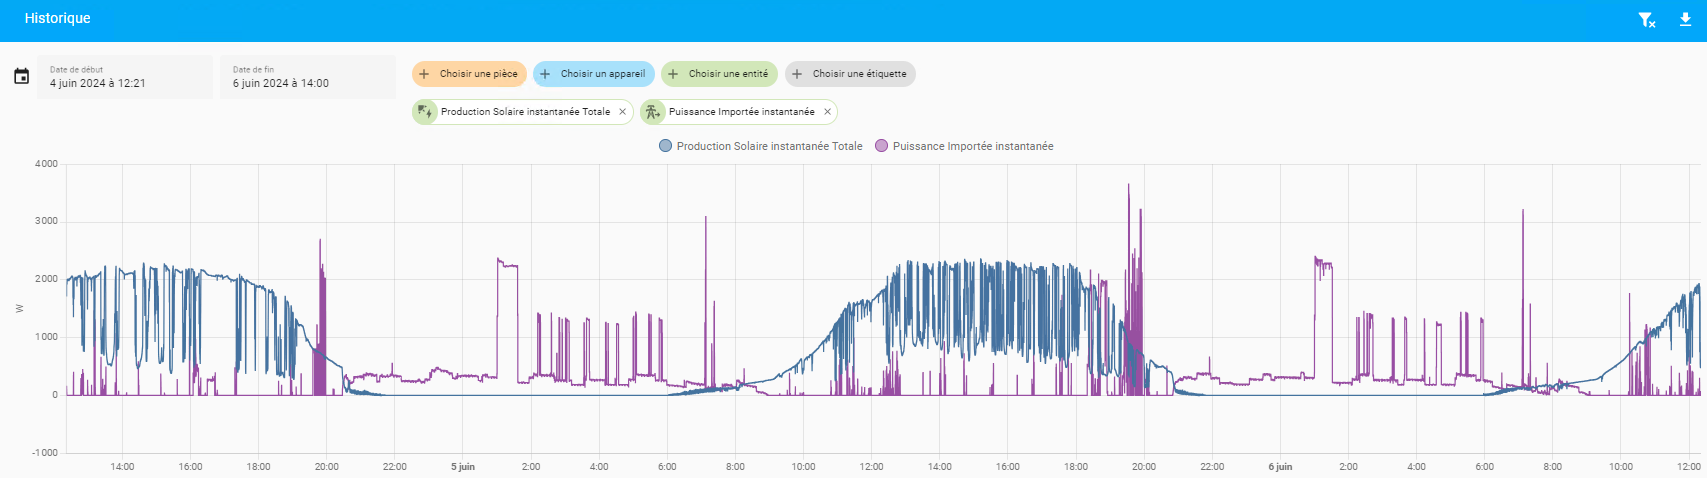Toggle Production Solaire instantanée Totale legend series
1707x478 pixels.
(x=761, y=146)
